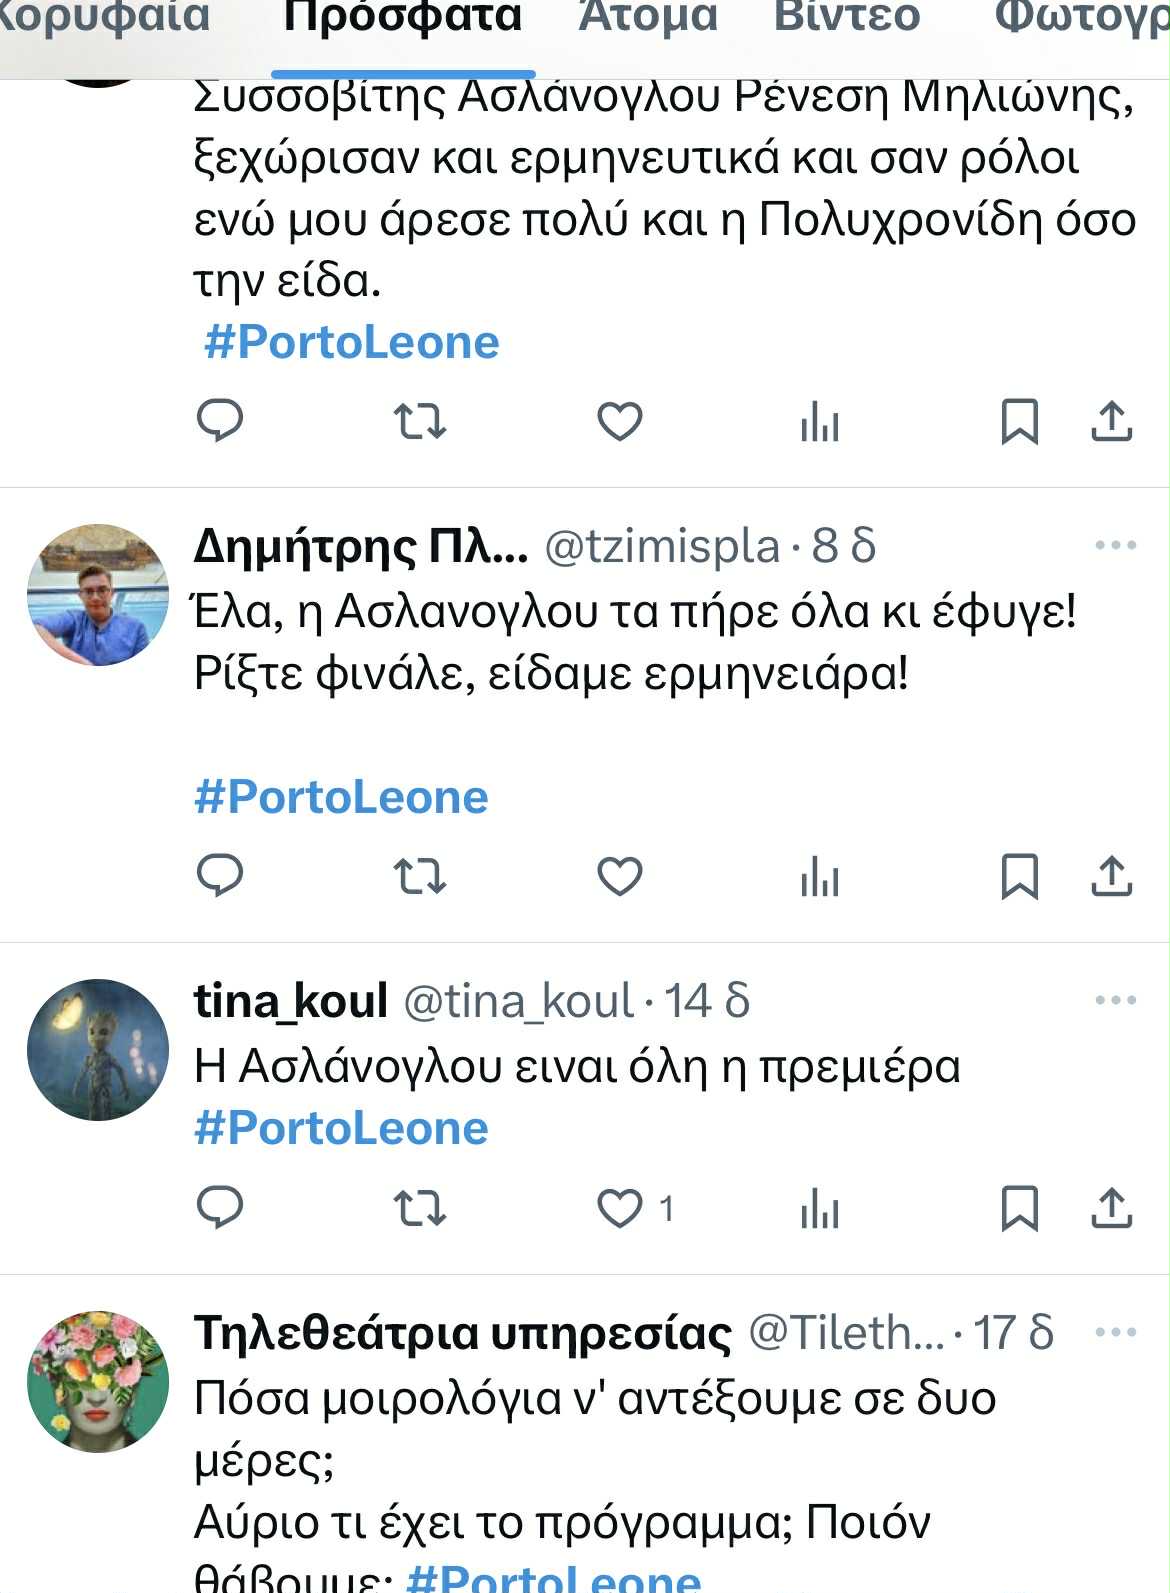Bookmark the @tzimispla tweet
The image size is (1170, 1593).
click(x=1019, y=876)
